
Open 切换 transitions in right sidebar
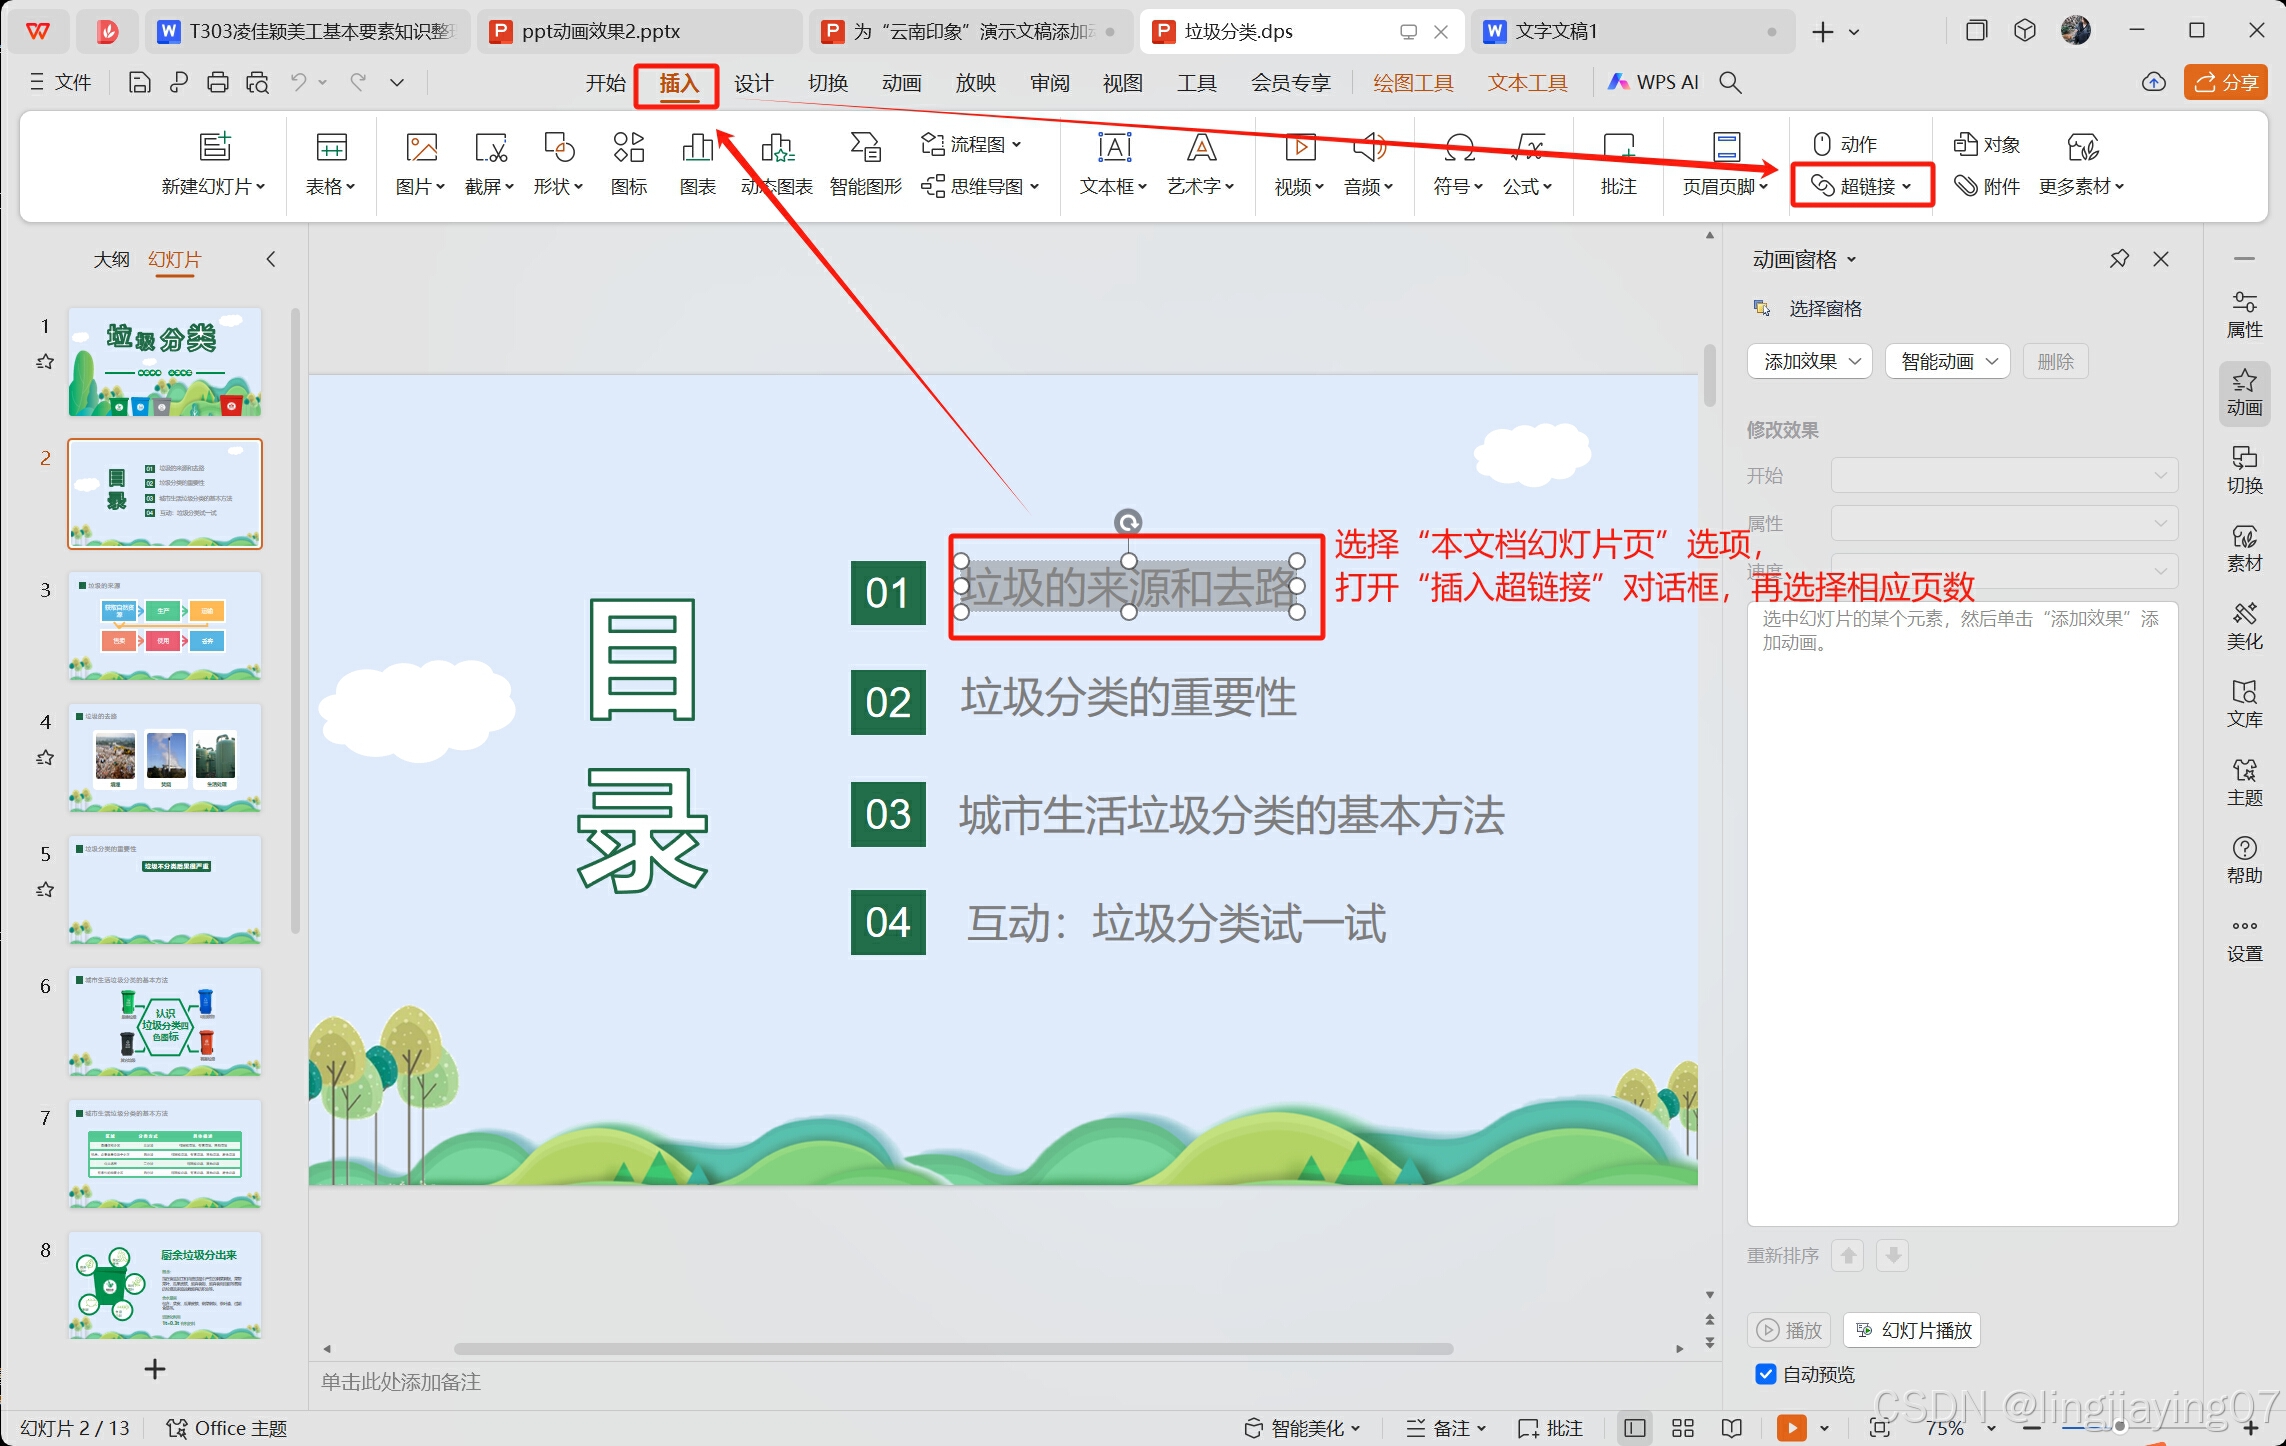[x=2244, y=469]
